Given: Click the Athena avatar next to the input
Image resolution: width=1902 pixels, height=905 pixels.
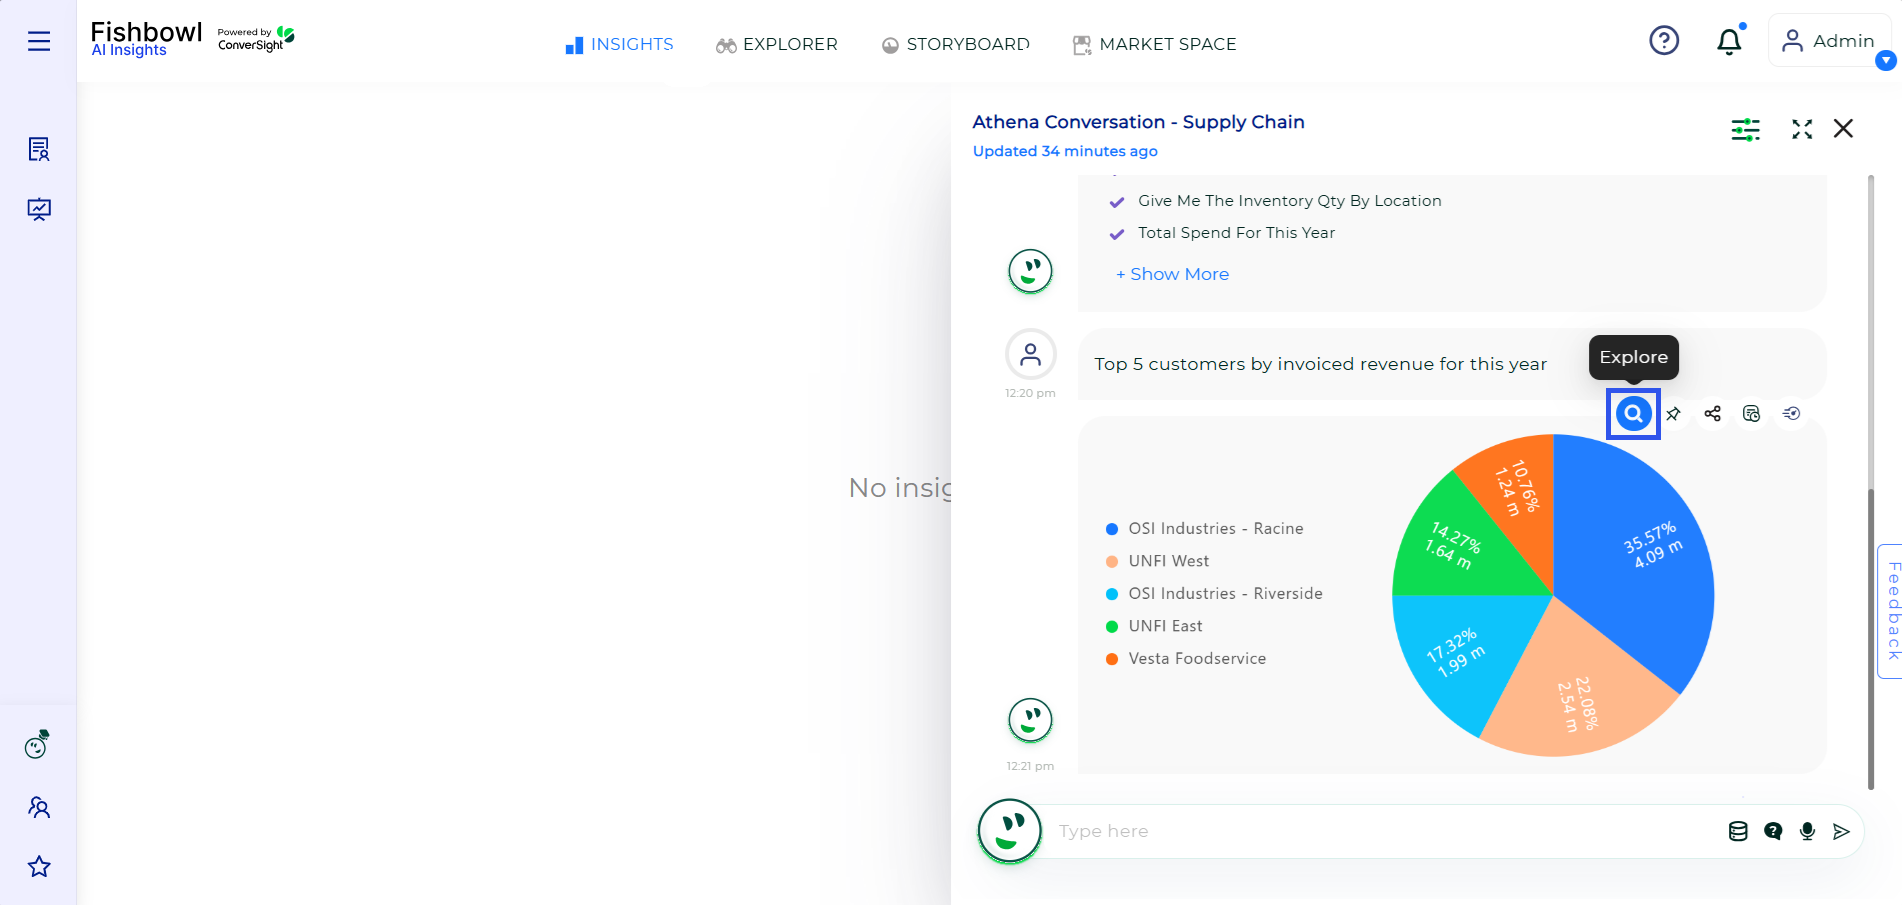Looking at the screenshot, I should point(1010,830).
